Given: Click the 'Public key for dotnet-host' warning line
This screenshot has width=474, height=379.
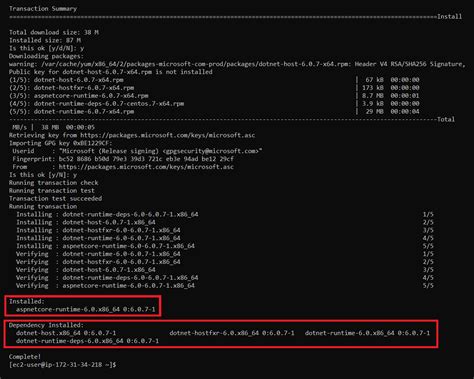Looking at the screenshot, I should 111,72.
